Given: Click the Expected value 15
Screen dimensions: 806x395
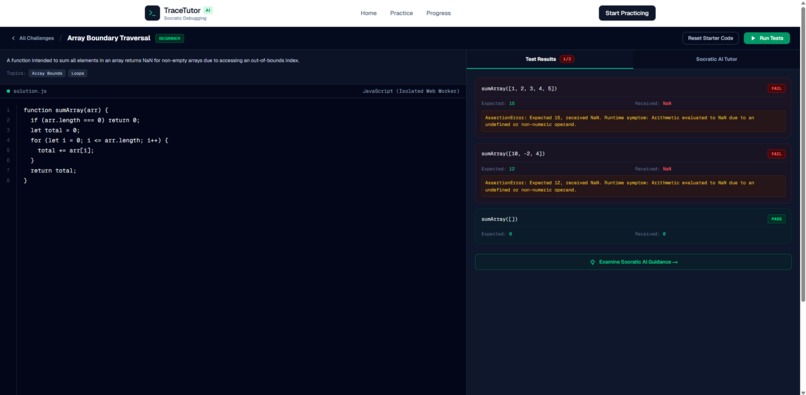Looking at the screenshot, I should click(x=512, y=103).
